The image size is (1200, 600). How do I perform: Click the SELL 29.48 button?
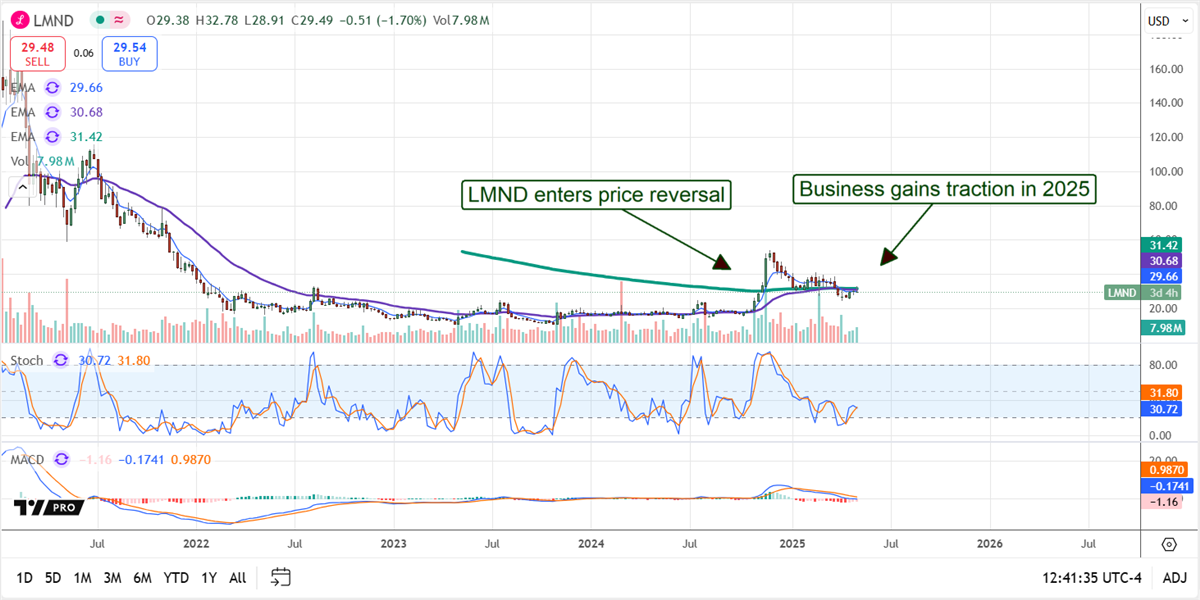pos(37,53)
